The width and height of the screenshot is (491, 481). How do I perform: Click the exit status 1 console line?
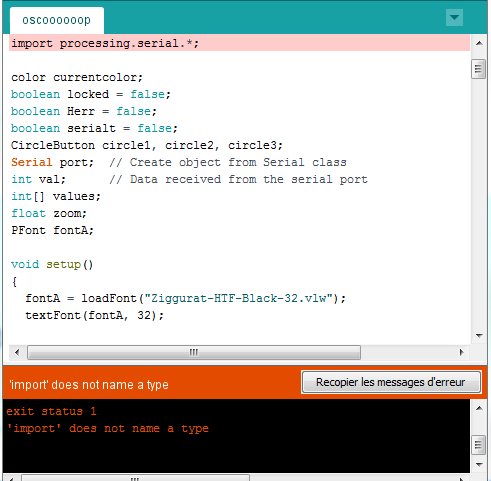click(51, 411)
